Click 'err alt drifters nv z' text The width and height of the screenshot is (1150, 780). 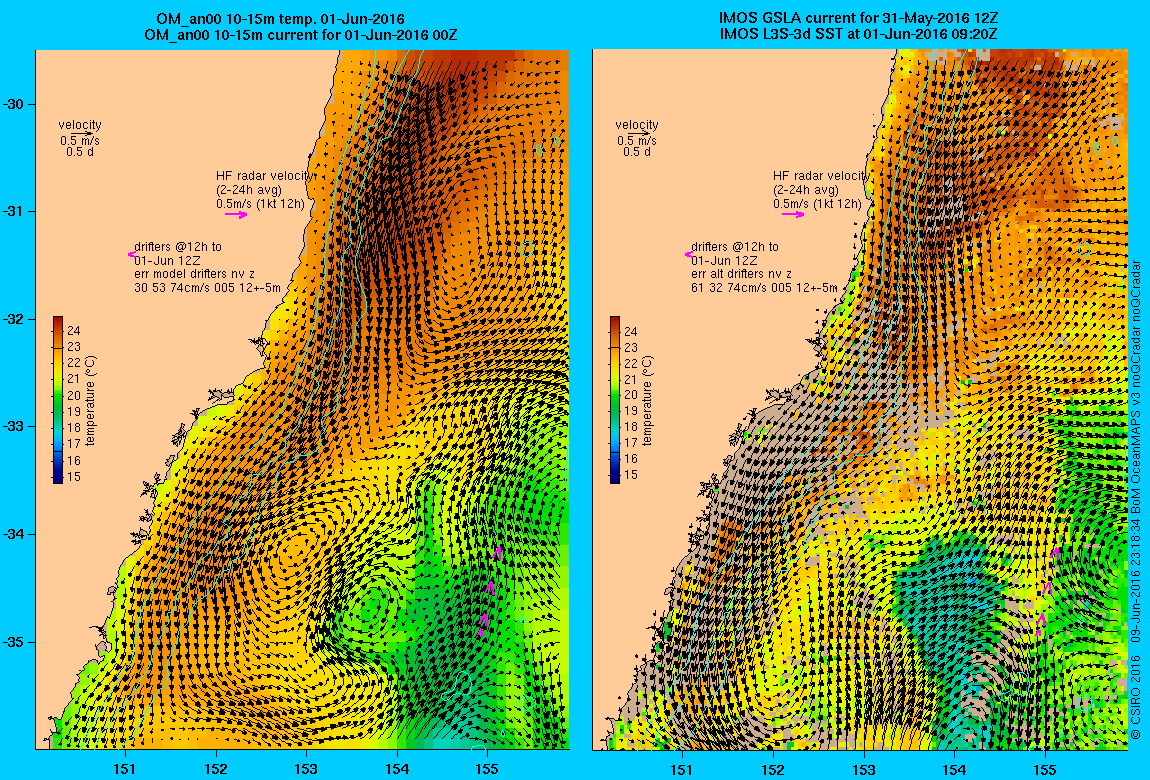click(x=741, y=274)
